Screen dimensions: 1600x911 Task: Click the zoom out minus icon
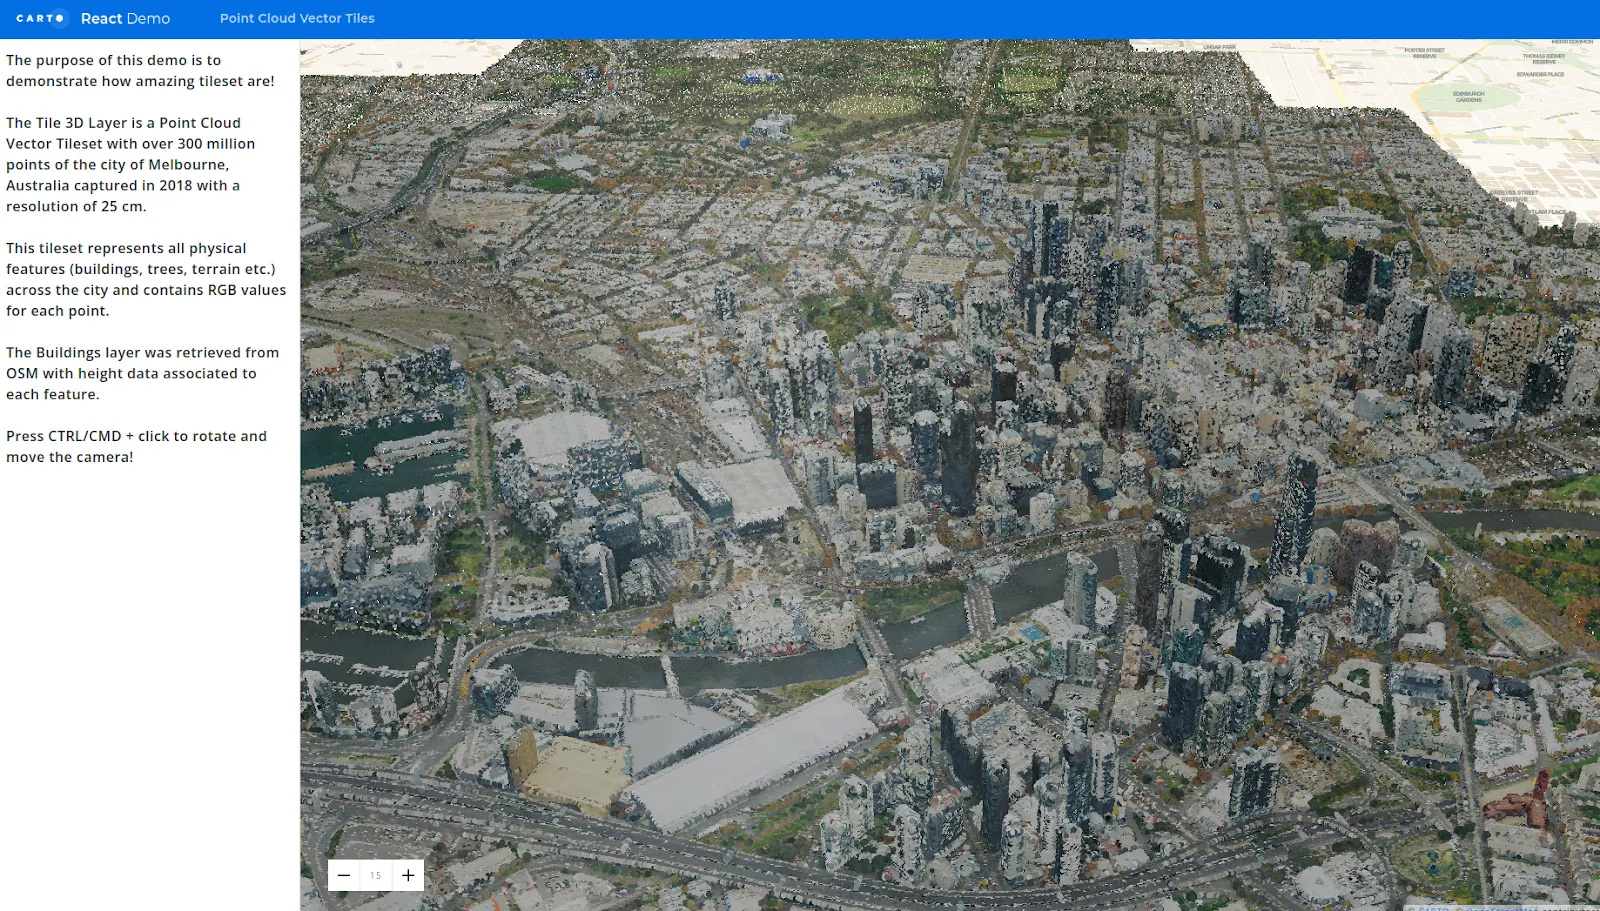point(344,874)
